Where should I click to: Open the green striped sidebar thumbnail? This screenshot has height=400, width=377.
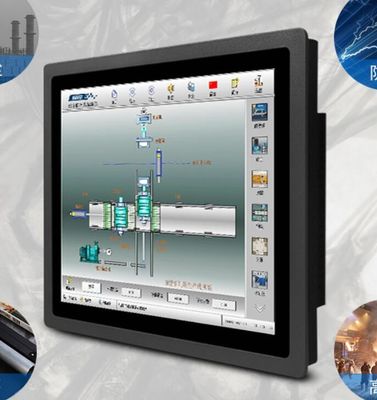coord(260,213)
